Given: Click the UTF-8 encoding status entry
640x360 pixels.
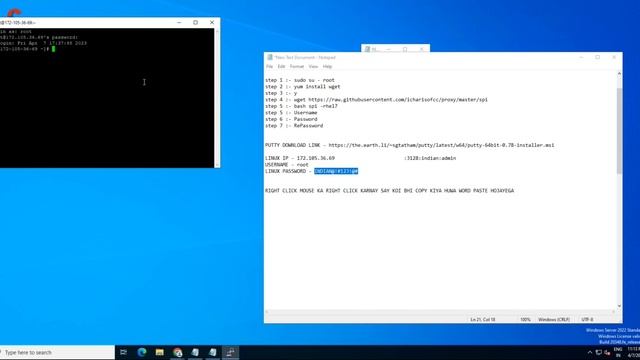Looking at the screenshot, I should 587,320.
